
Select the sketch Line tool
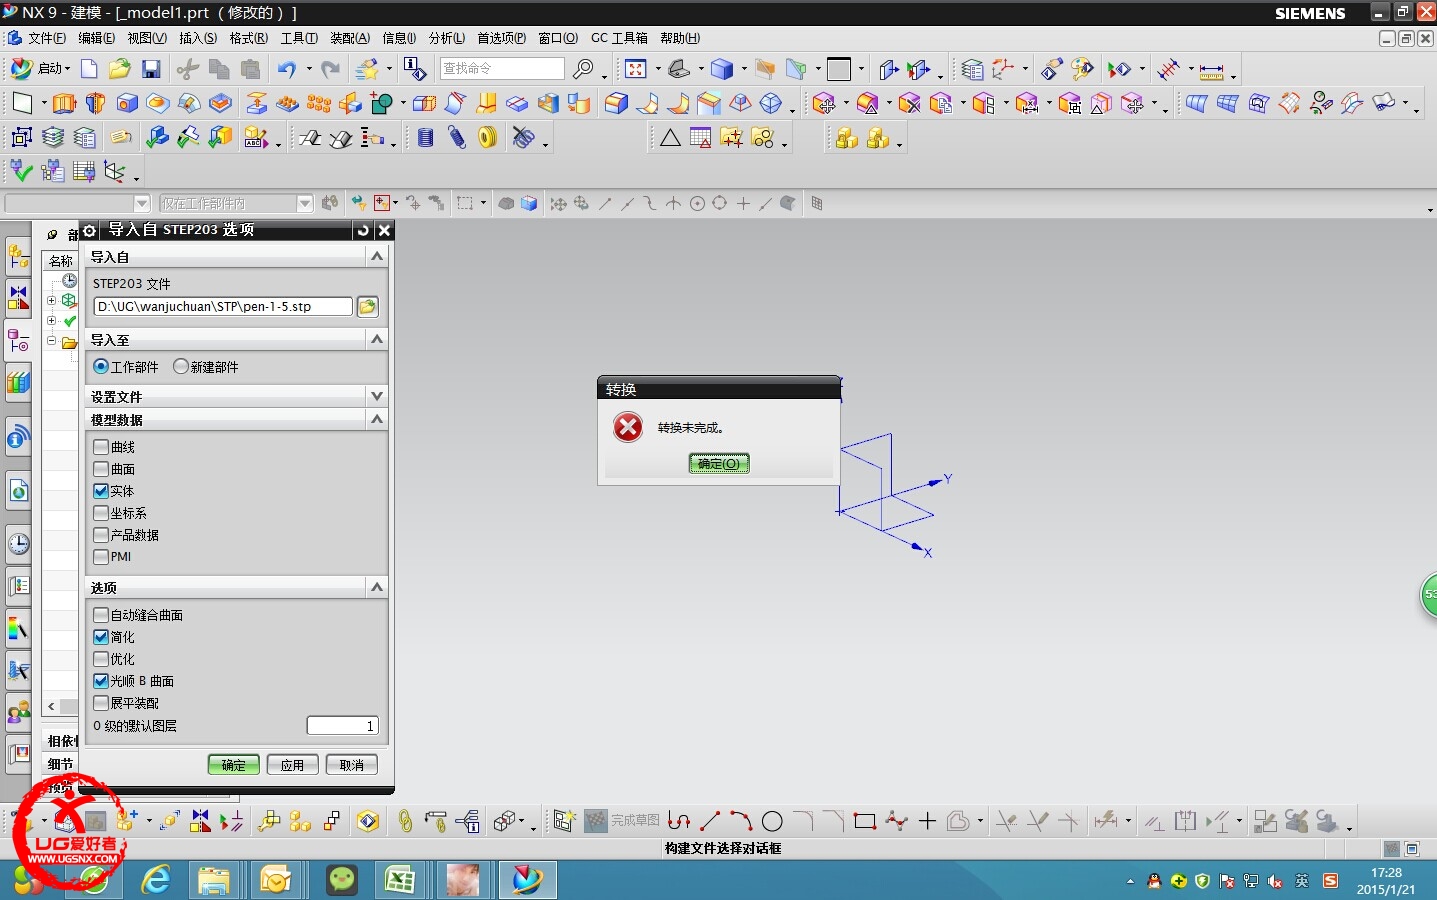710,821
